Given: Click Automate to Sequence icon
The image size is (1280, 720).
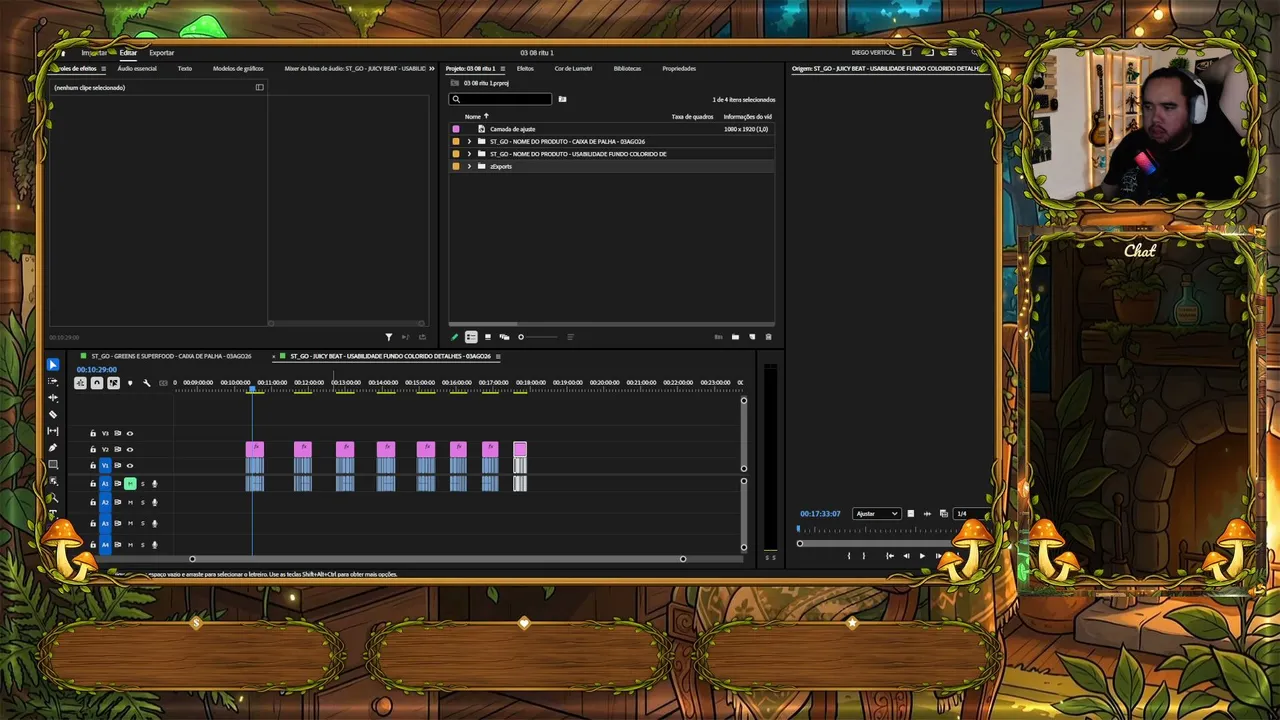Looking at the screenshot, I should pyautogui.click(x=718, y=337).
